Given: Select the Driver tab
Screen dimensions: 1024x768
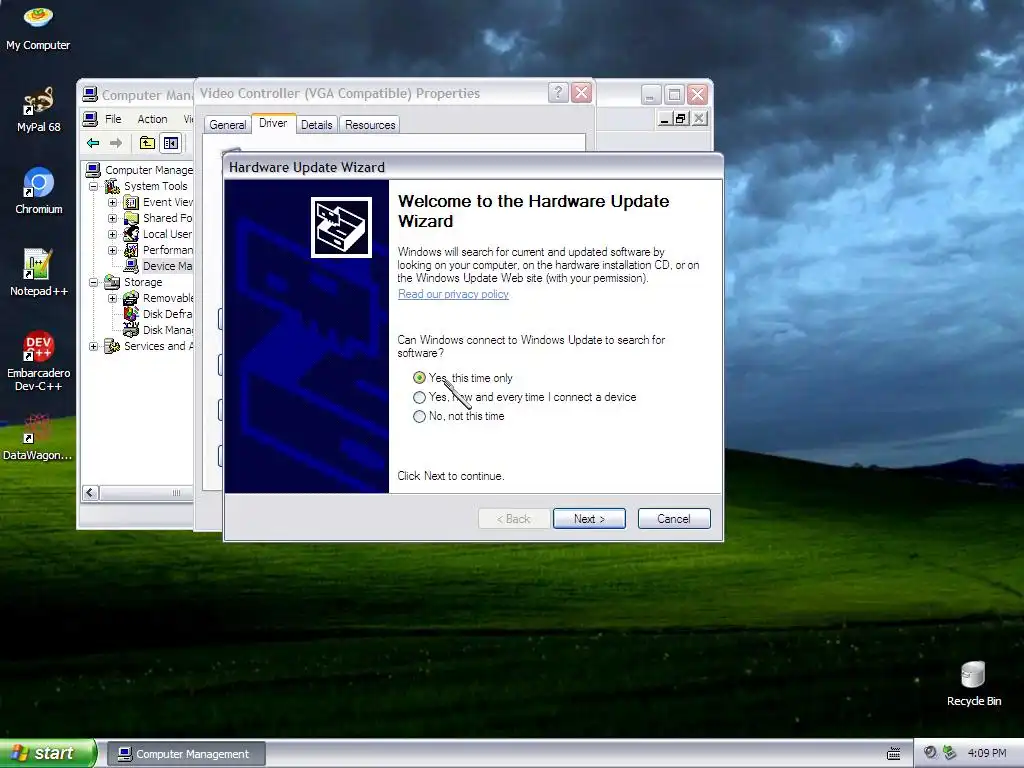Looking at the screenshot, I should [x=273, y=123].
